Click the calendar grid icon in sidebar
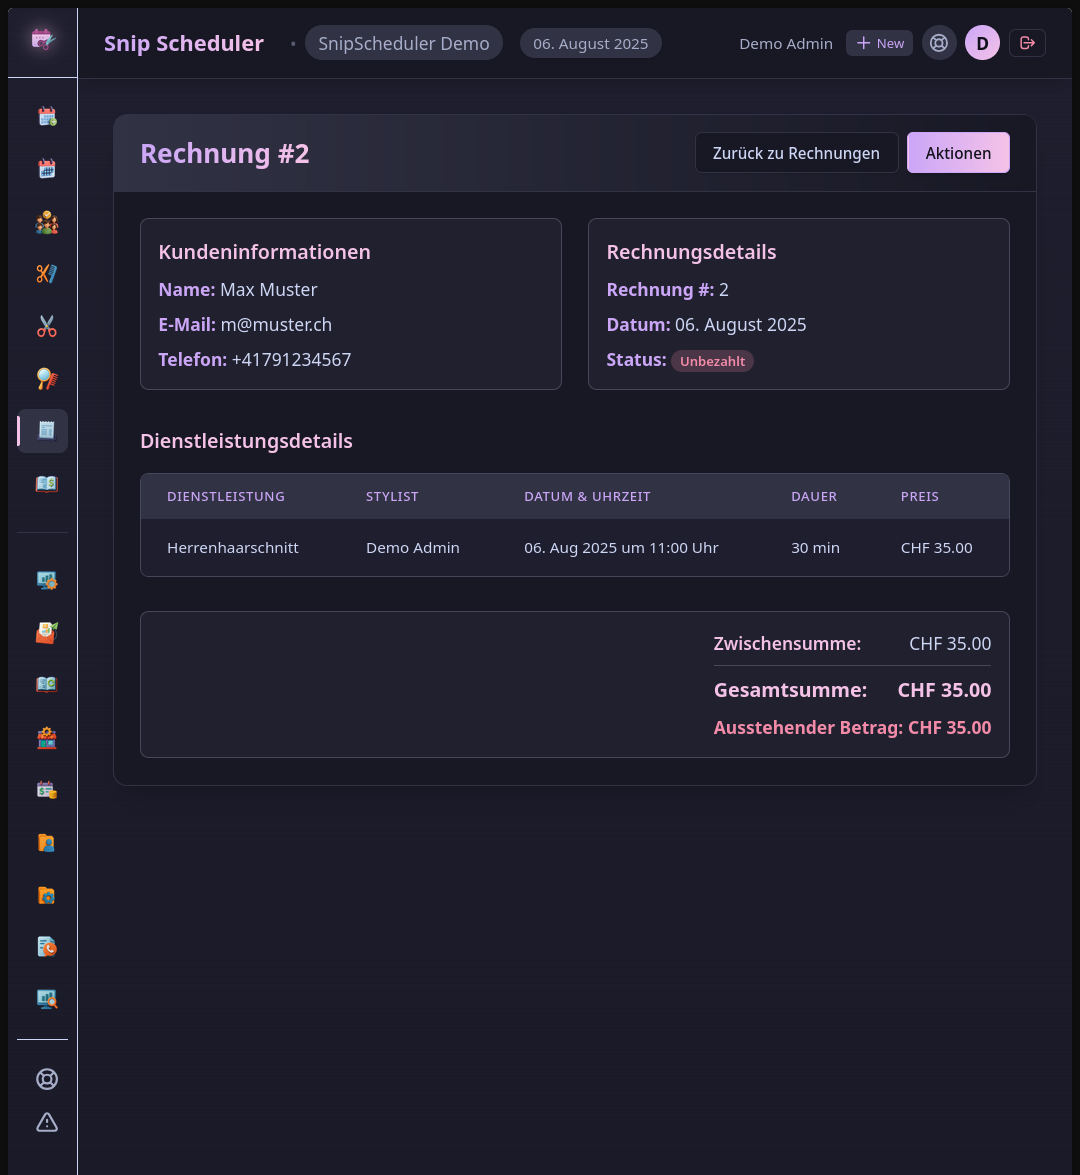 pyautogui.click(x=47, y=169)
